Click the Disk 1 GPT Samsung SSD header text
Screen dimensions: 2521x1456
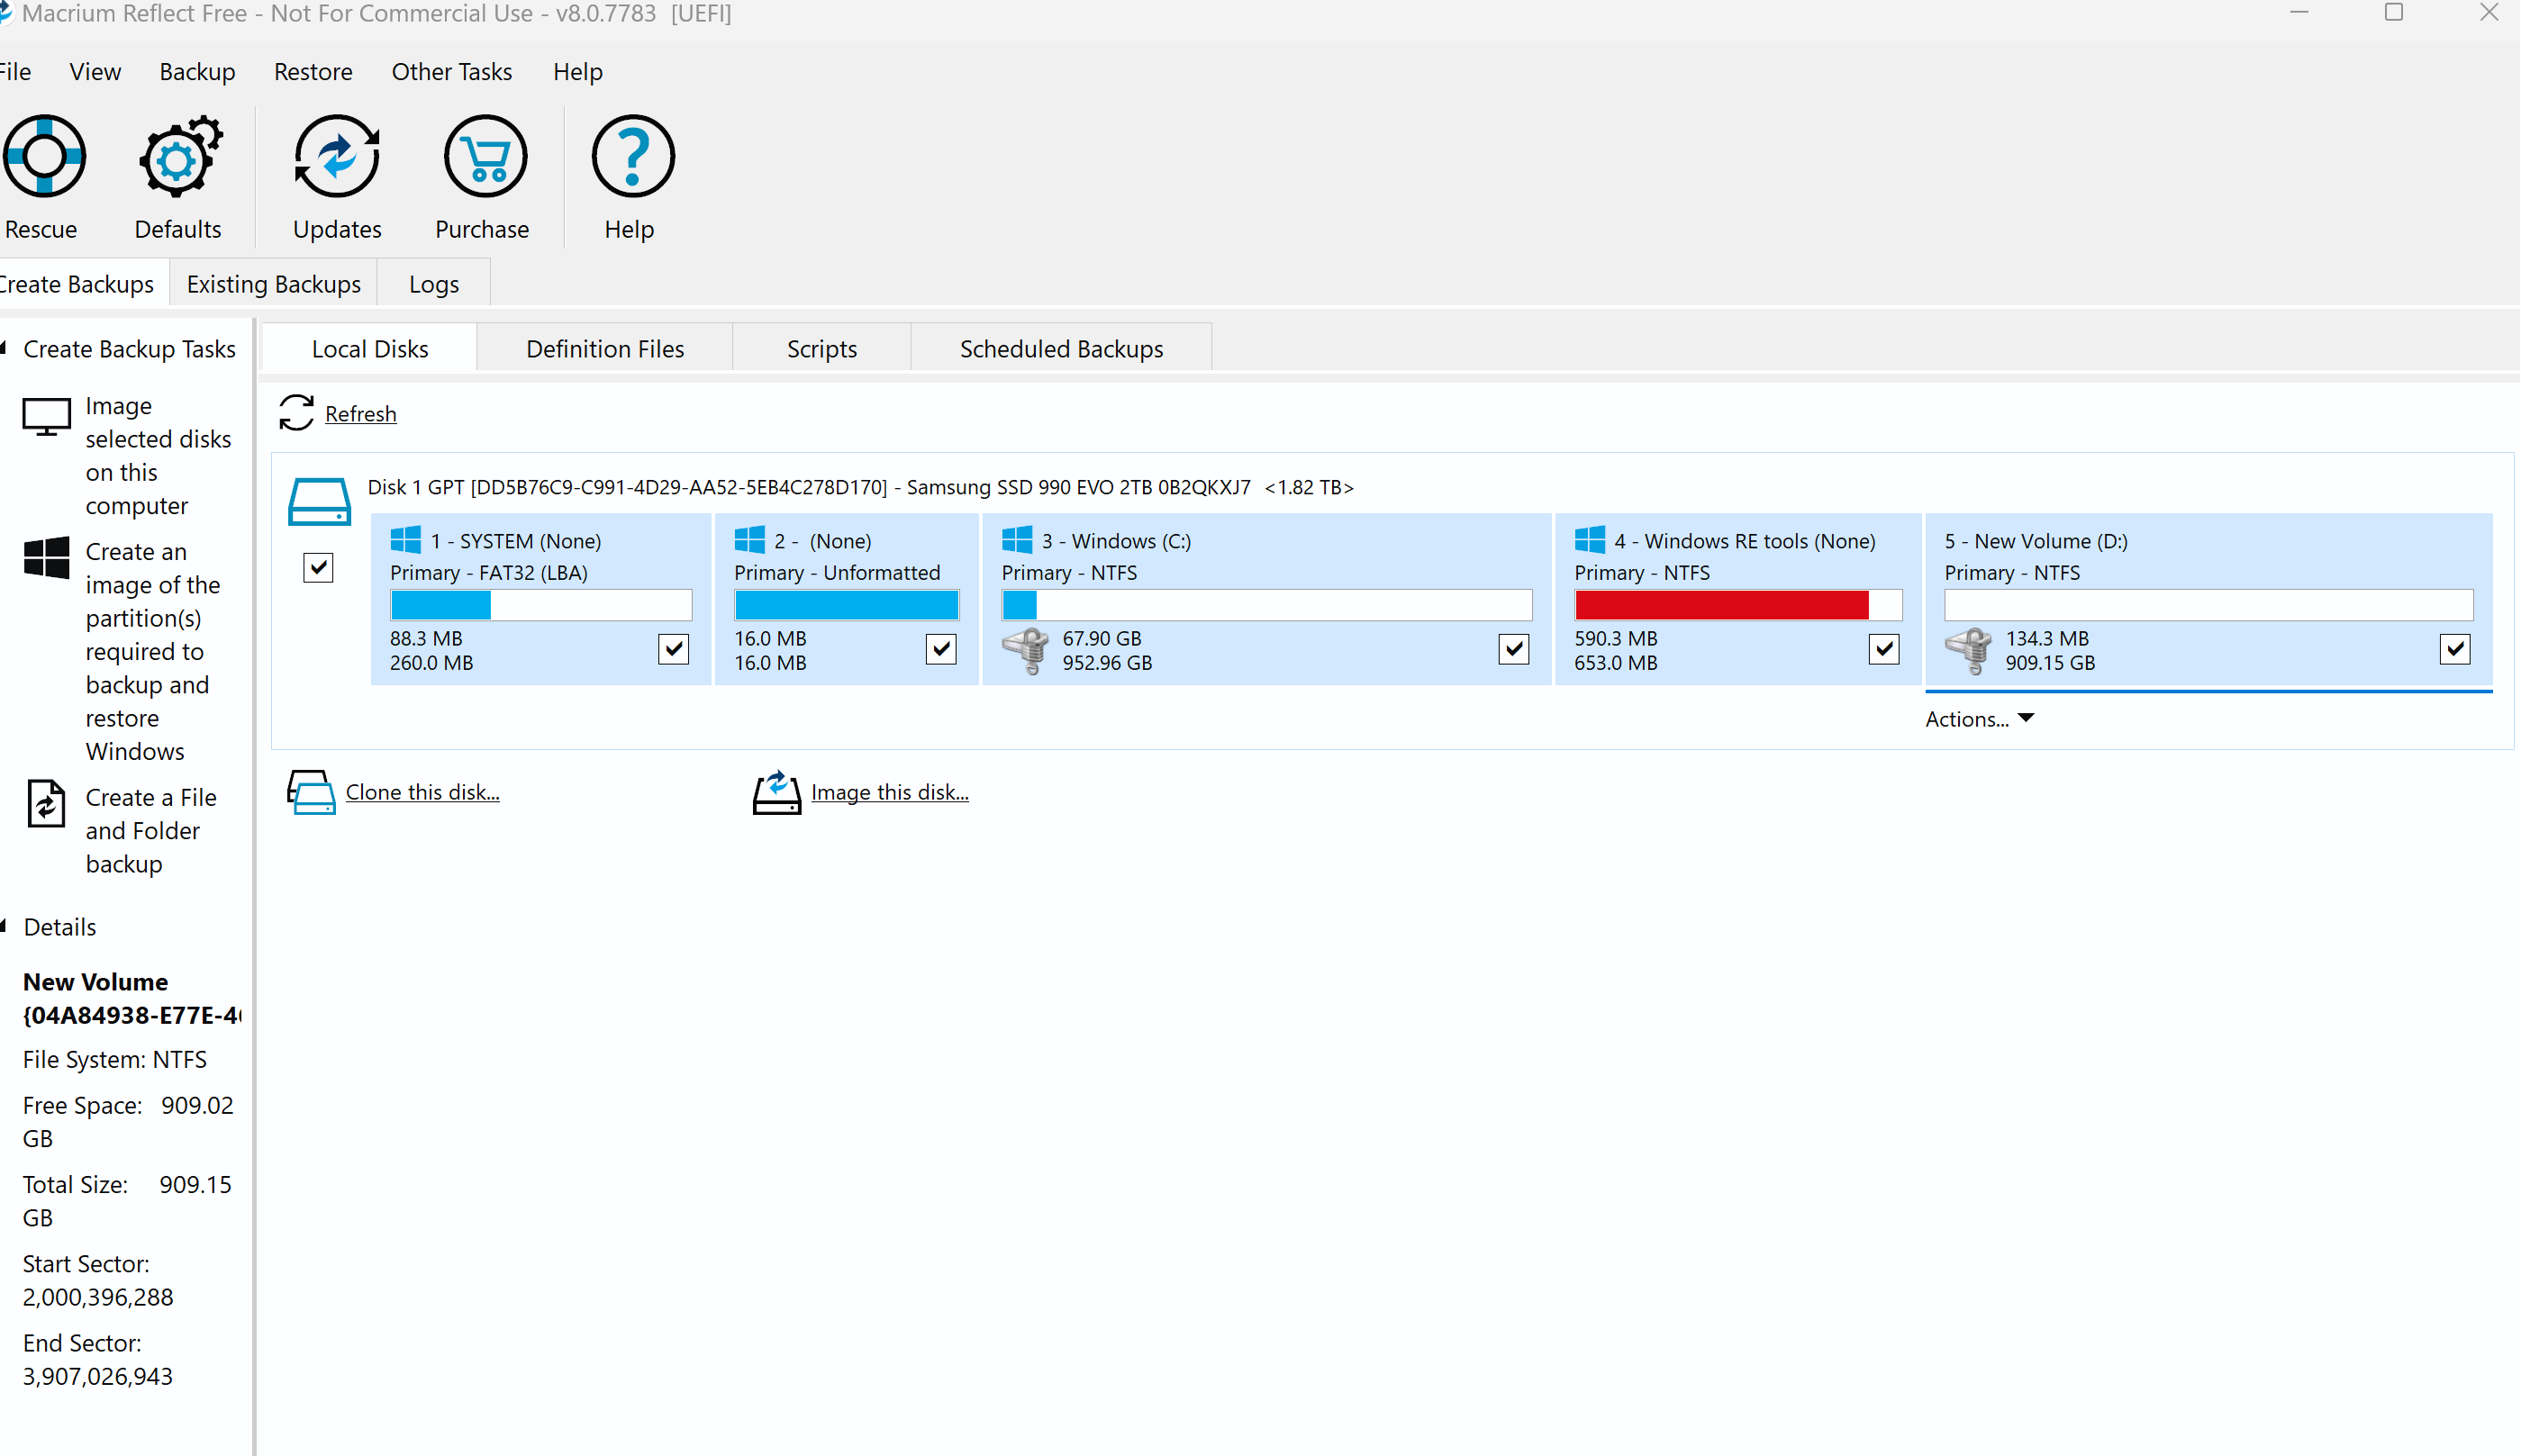pyautogui.click(x=860, y=487)
